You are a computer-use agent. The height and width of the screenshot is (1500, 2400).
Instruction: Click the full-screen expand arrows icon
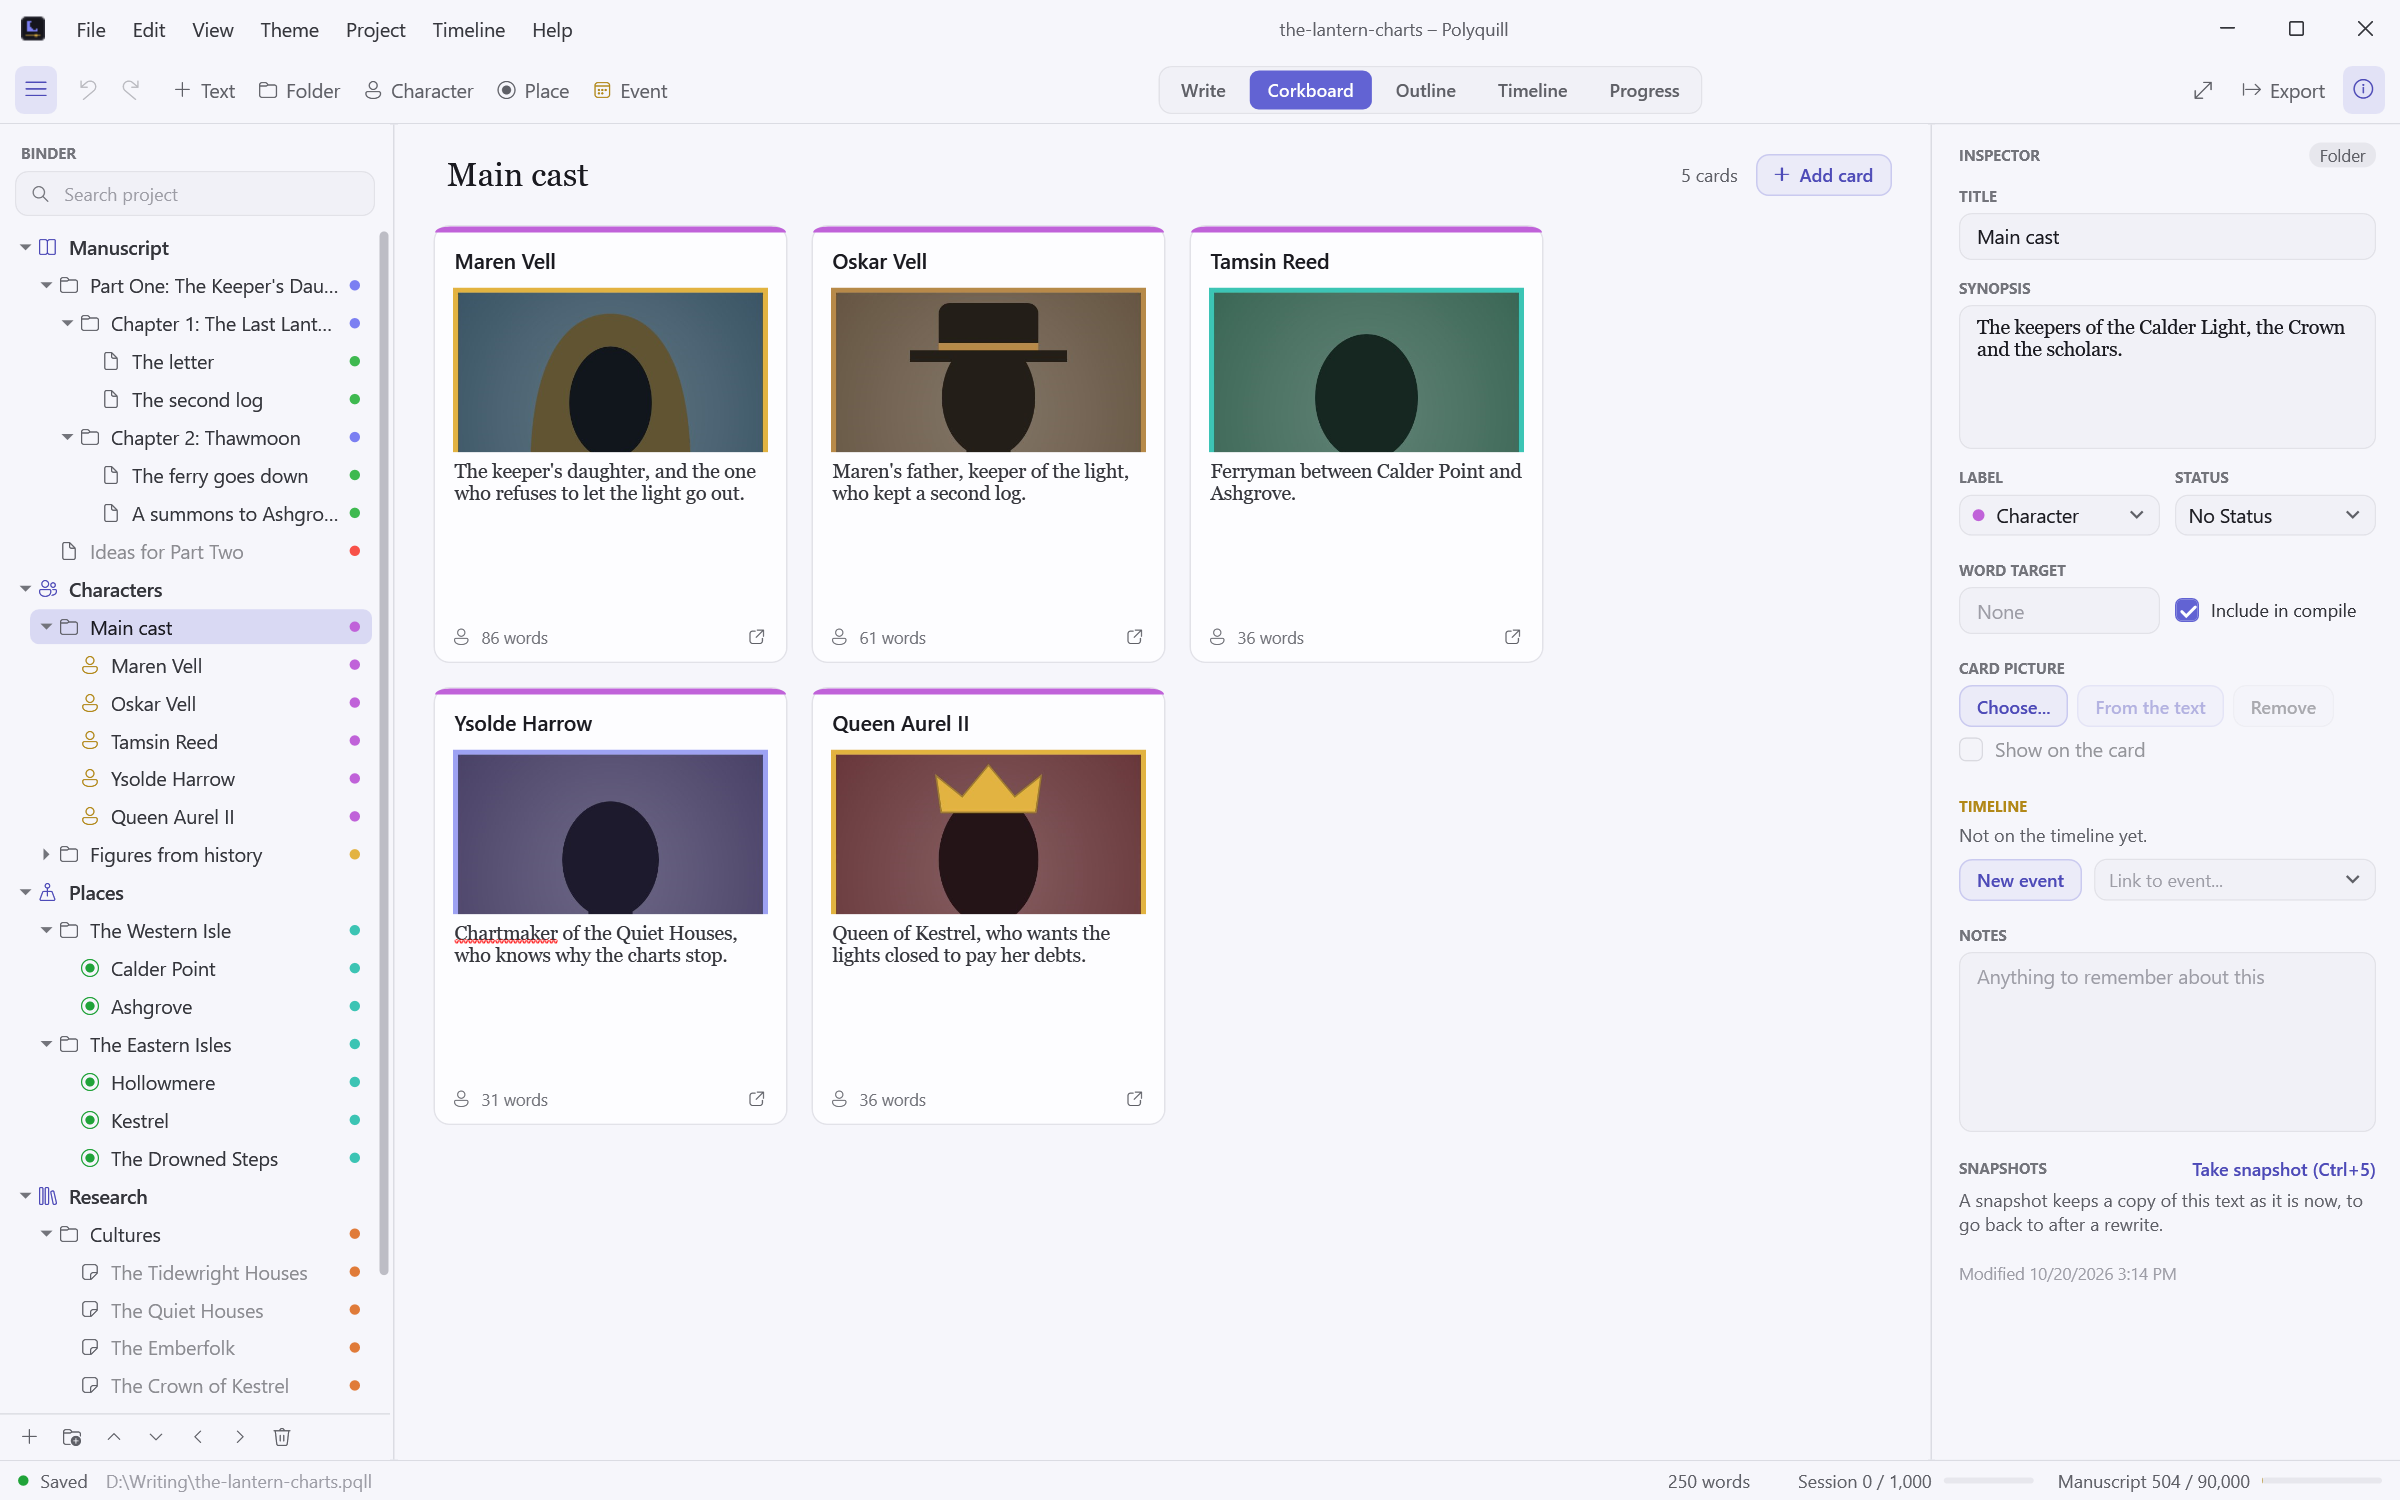[2203, 90]
